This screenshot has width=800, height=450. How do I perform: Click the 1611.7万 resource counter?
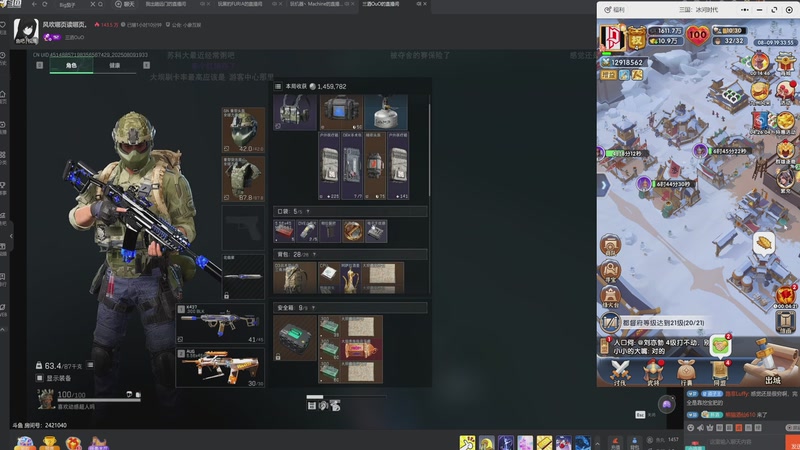[666, 31]
